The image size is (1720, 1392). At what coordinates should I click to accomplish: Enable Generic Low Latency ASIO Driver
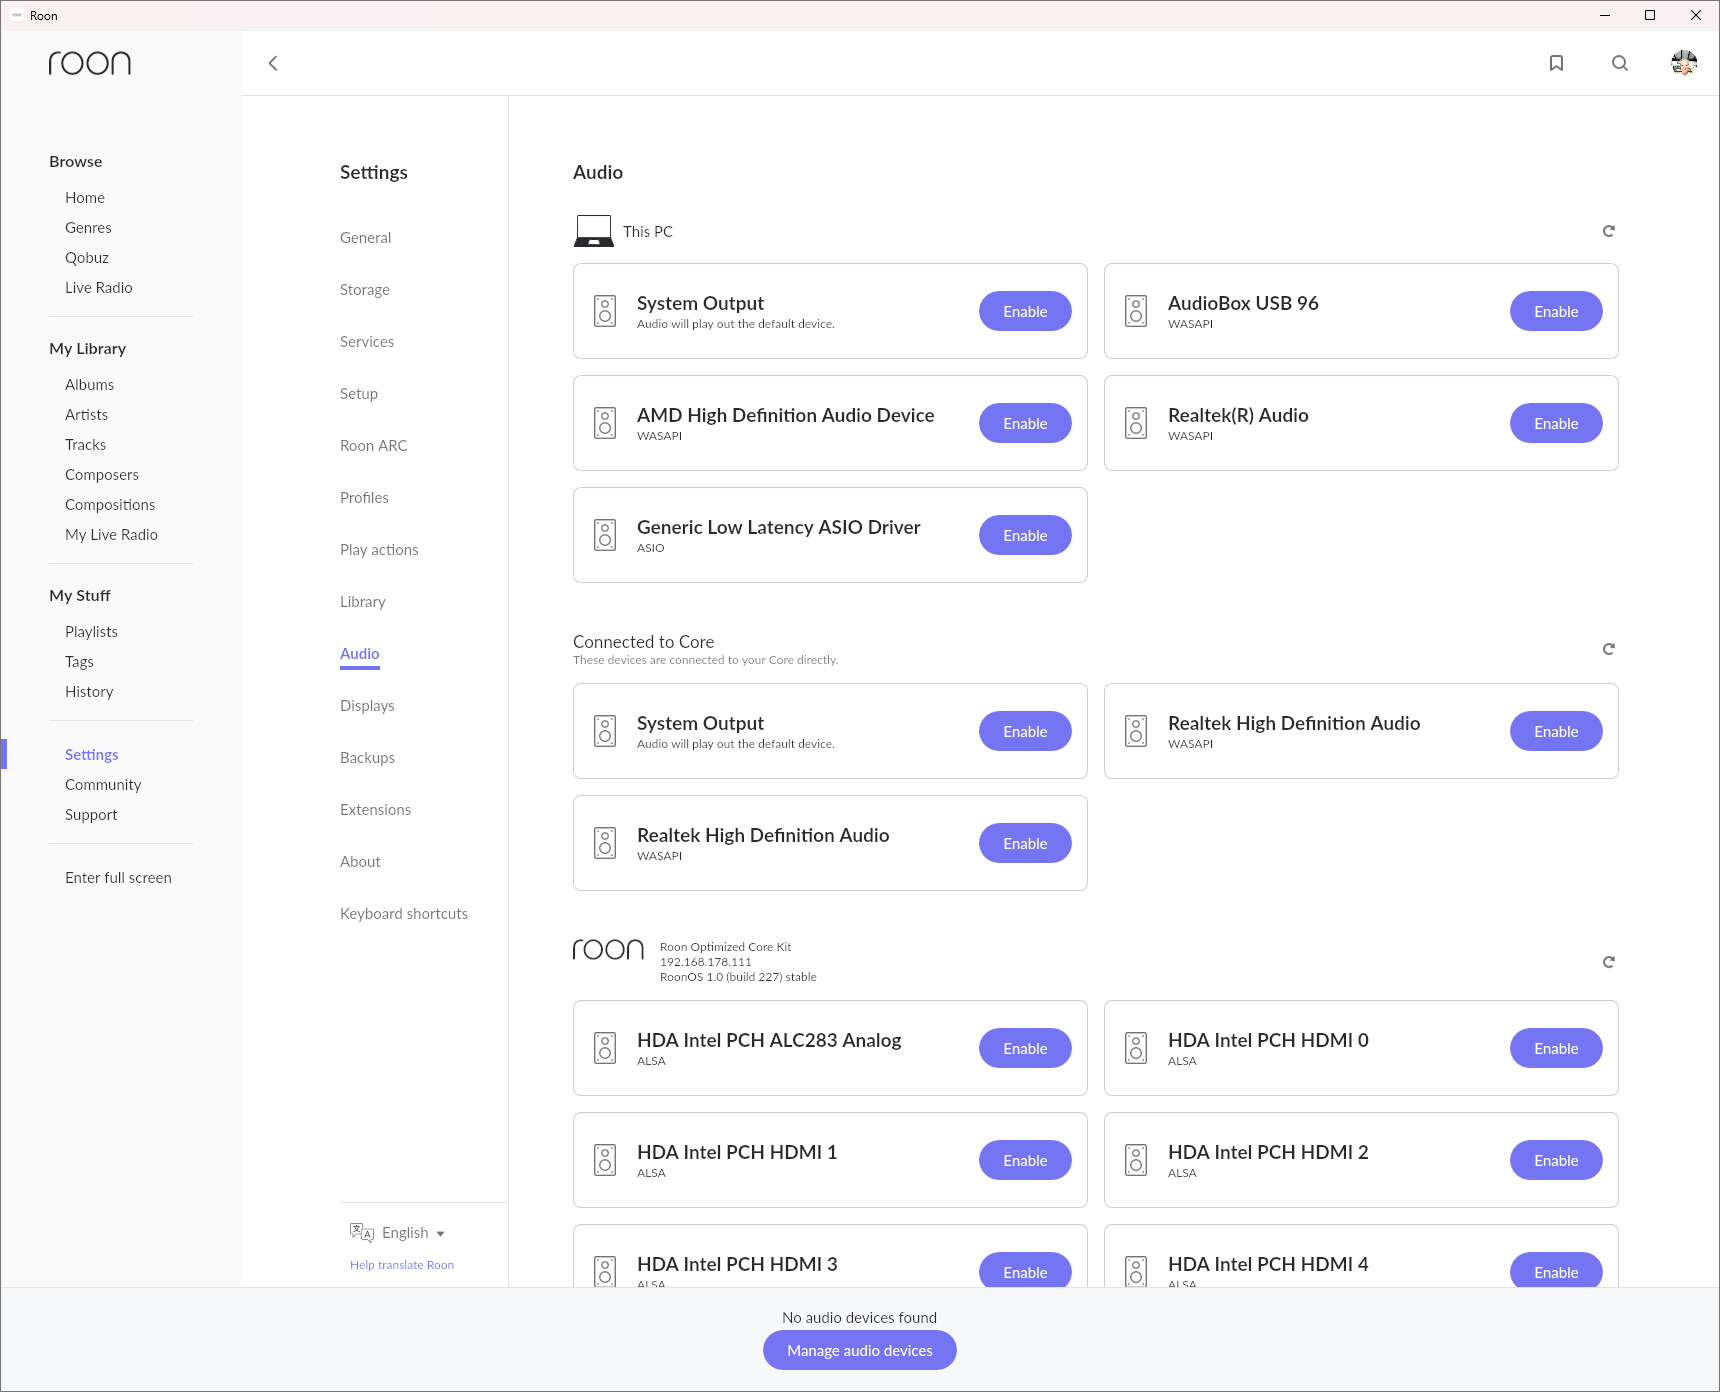1025,535
